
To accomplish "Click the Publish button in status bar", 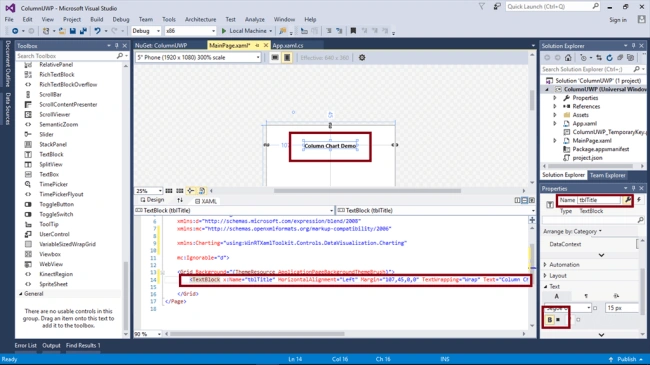I will [626, 359].
